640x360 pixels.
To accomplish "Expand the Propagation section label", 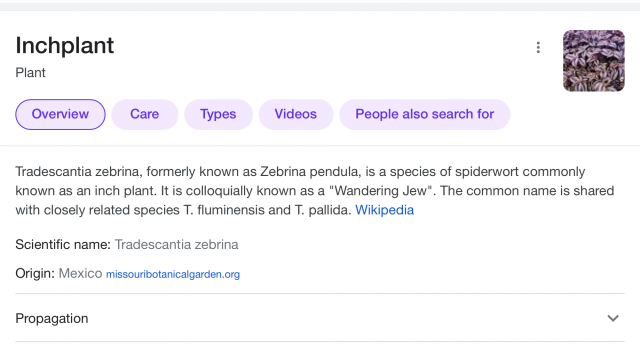I will pos(52,318).
